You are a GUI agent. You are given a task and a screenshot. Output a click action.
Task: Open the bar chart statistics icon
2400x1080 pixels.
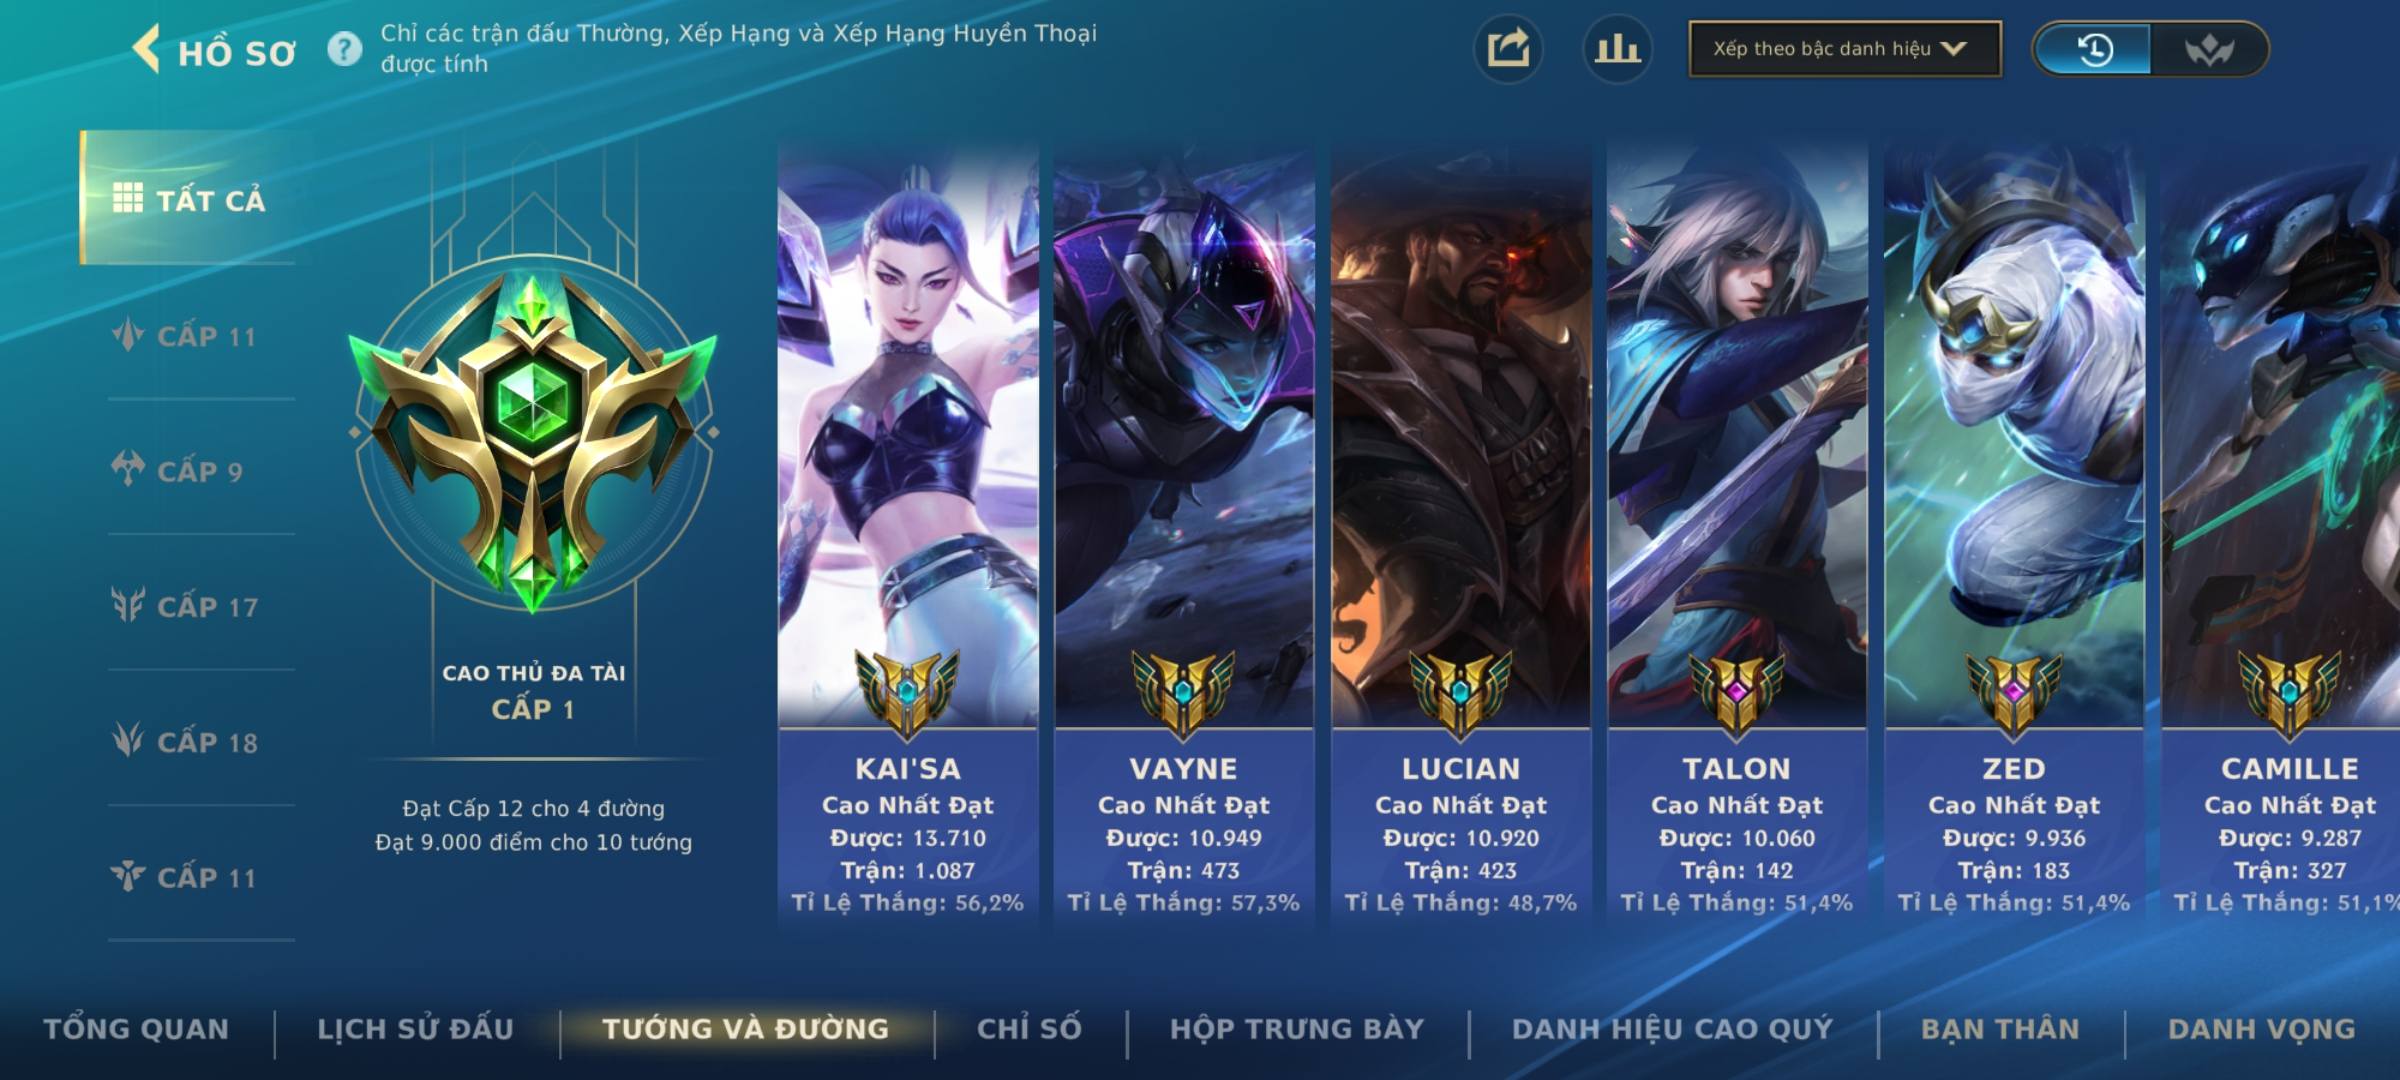(1617, 49)
